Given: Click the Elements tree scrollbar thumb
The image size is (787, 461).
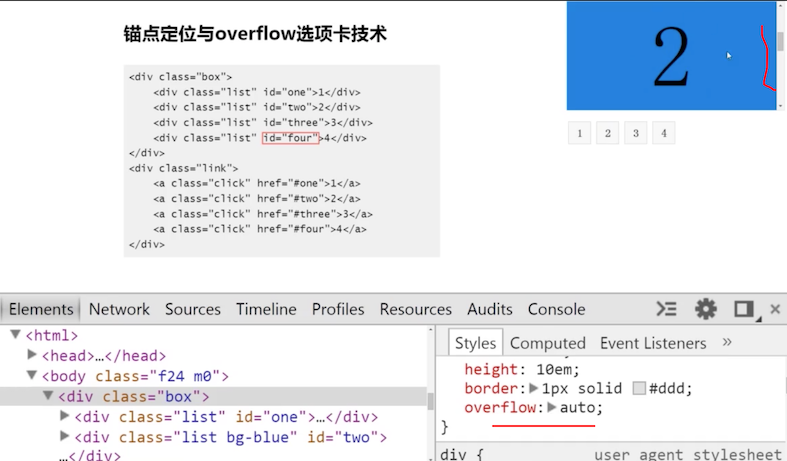Looking at the screenshot, I should pyautogui.click(x=430, y=401).
